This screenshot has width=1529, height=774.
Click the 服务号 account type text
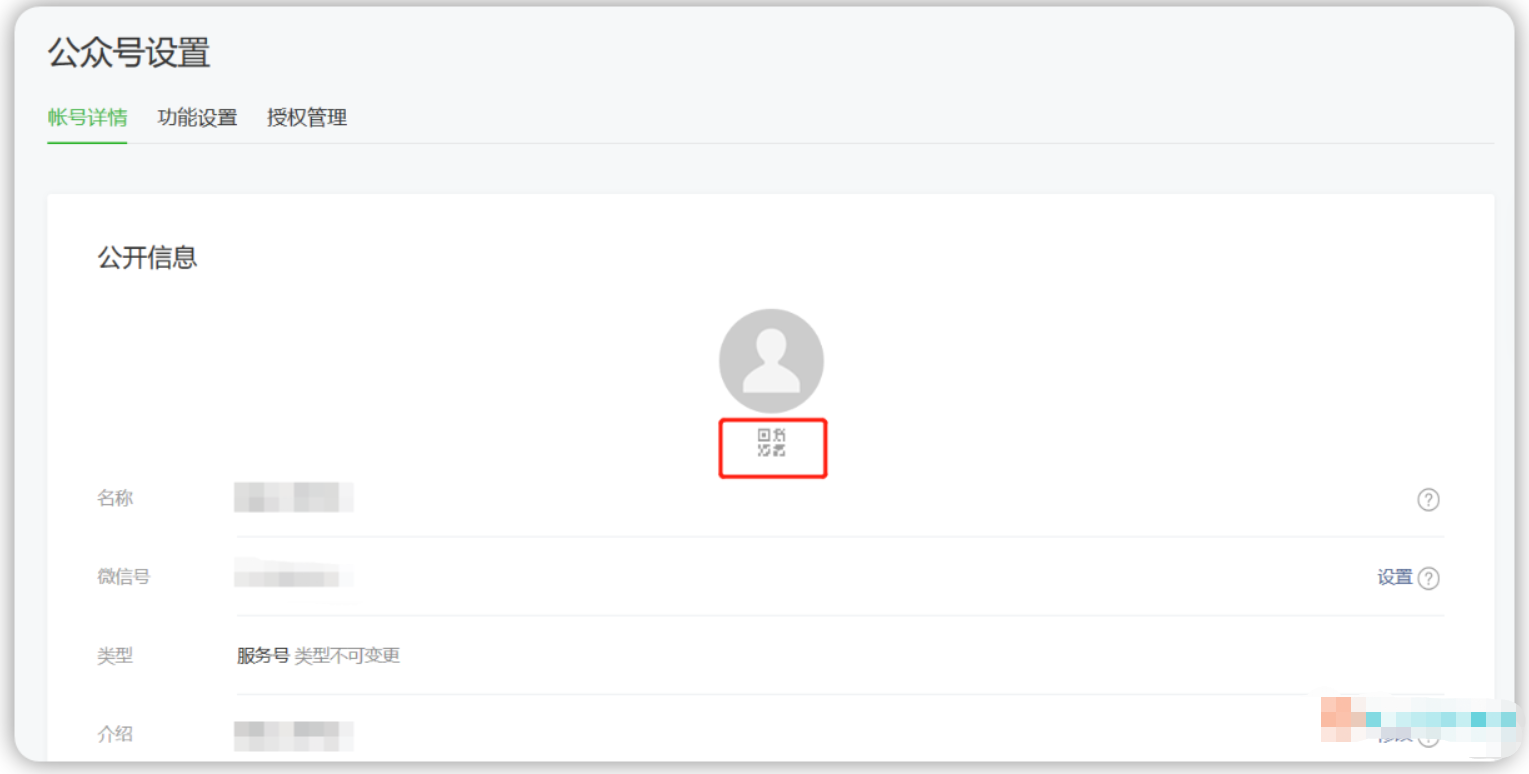(263, 656)
